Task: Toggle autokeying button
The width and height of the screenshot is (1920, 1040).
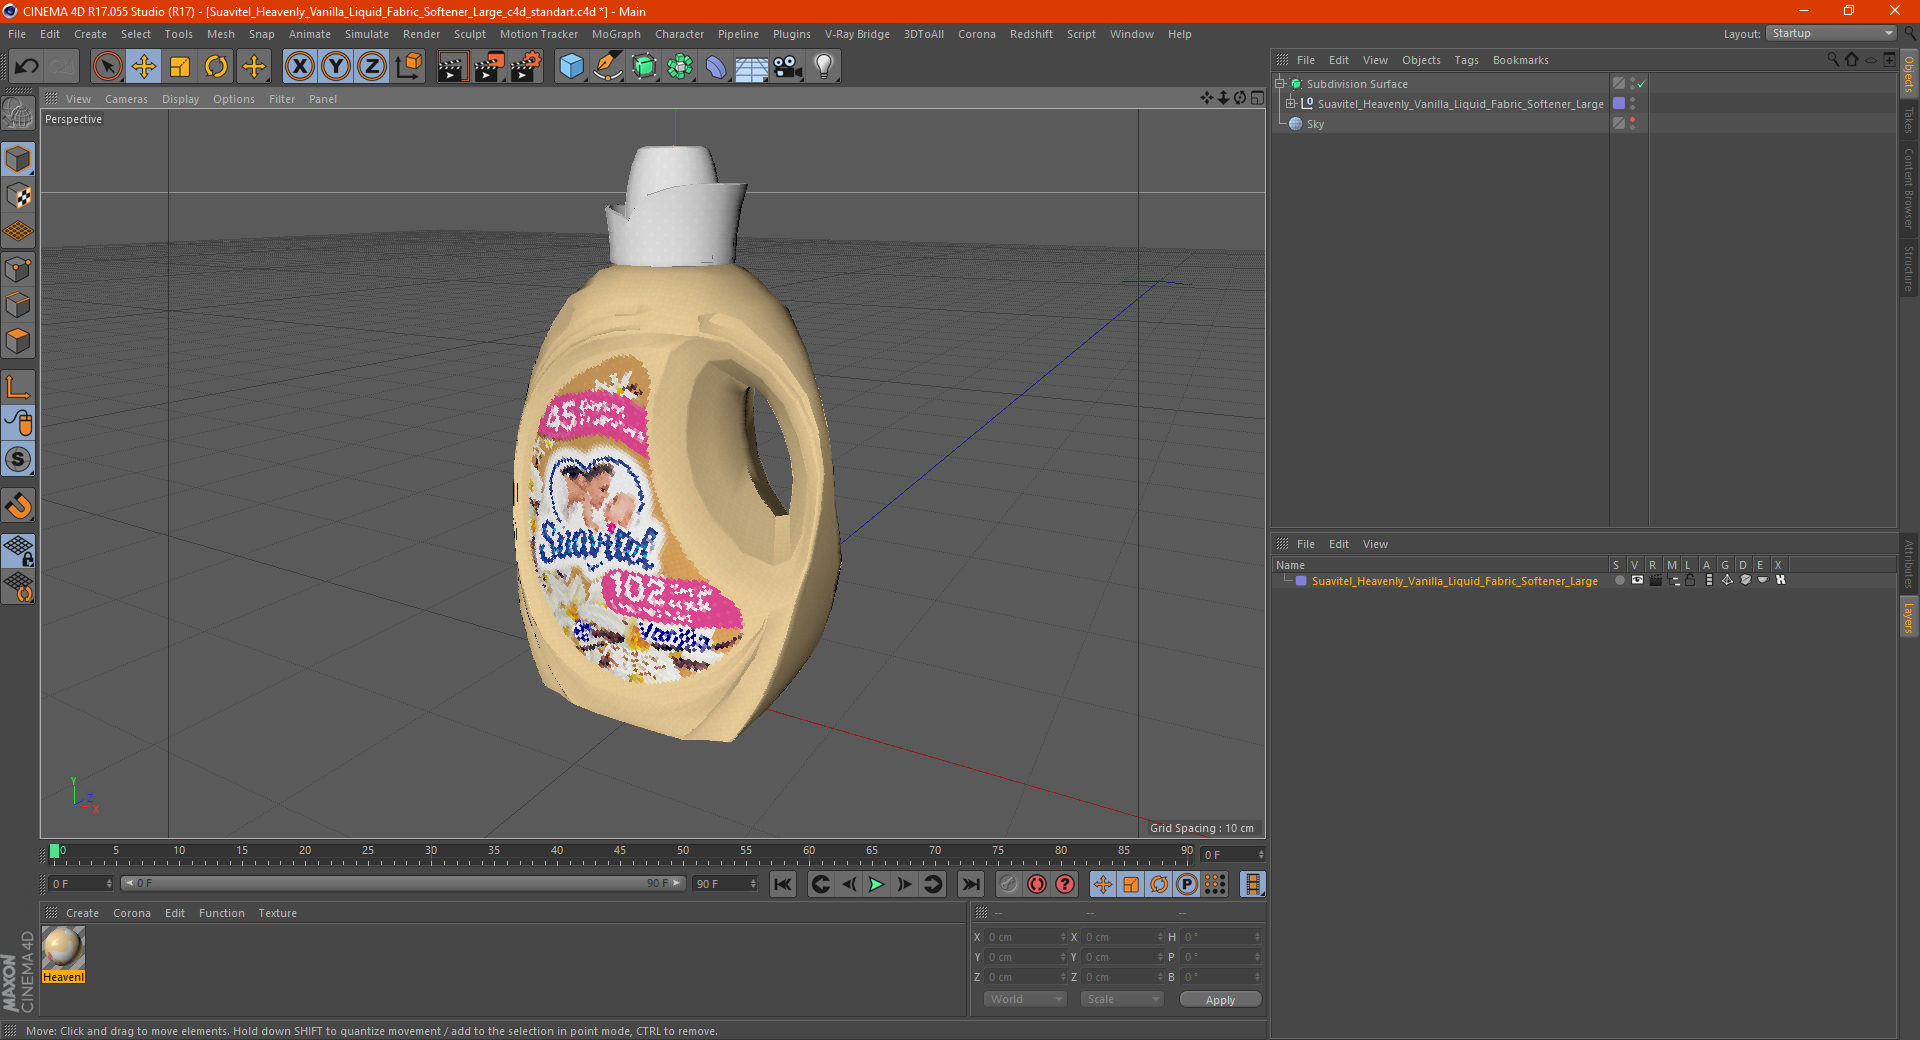Action: (x=1037, y=884)
